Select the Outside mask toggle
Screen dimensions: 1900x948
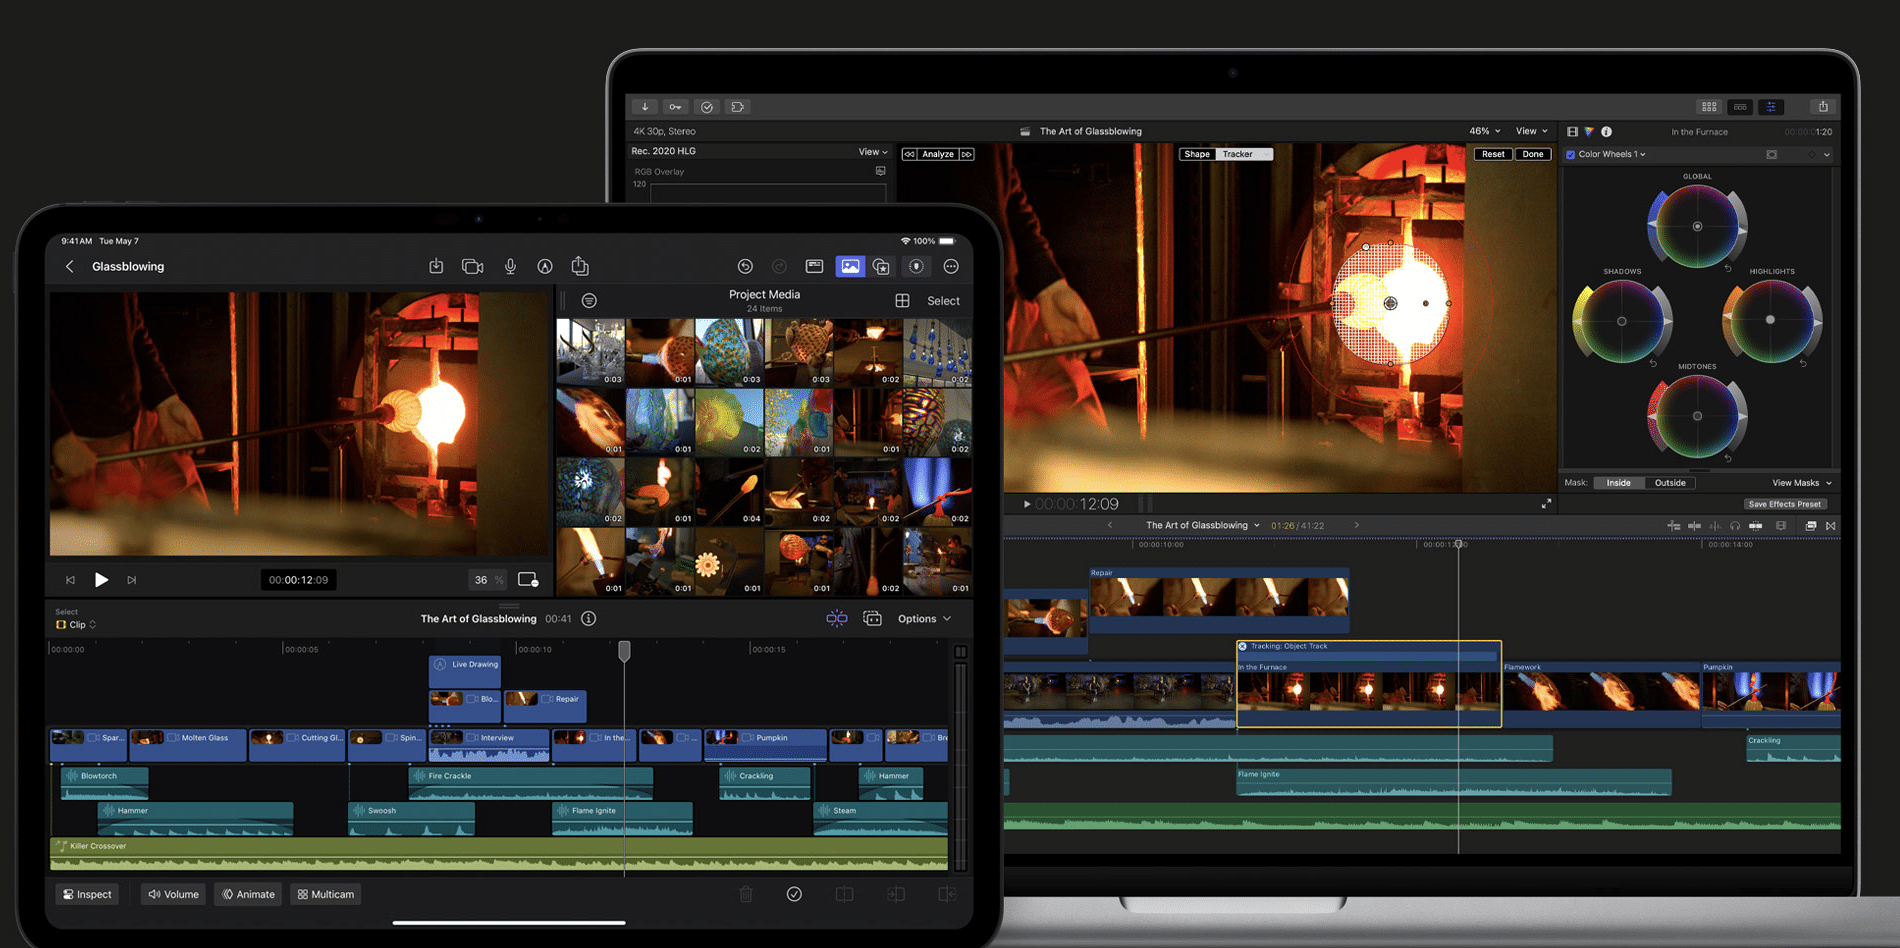click(x=1669, y=483)
